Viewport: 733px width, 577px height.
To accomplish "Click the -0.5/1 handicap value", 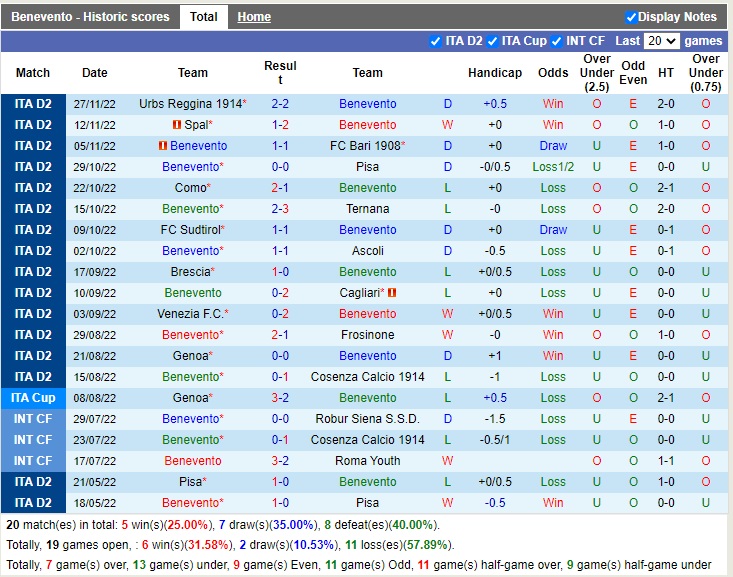I will coord(495,440).
